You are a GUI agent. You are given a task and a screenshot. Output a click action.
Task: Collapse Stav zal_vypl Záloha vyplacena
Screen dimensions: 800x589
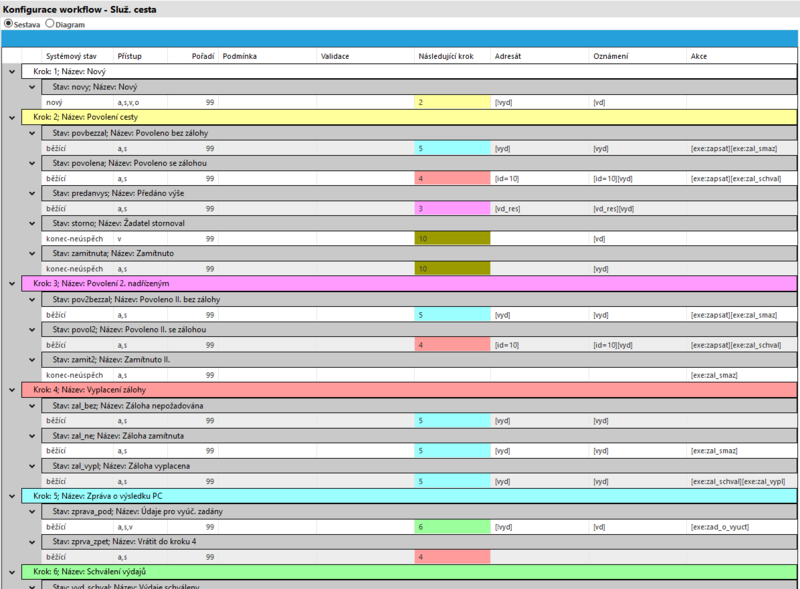pyautogui.click(x=32, y=466)
